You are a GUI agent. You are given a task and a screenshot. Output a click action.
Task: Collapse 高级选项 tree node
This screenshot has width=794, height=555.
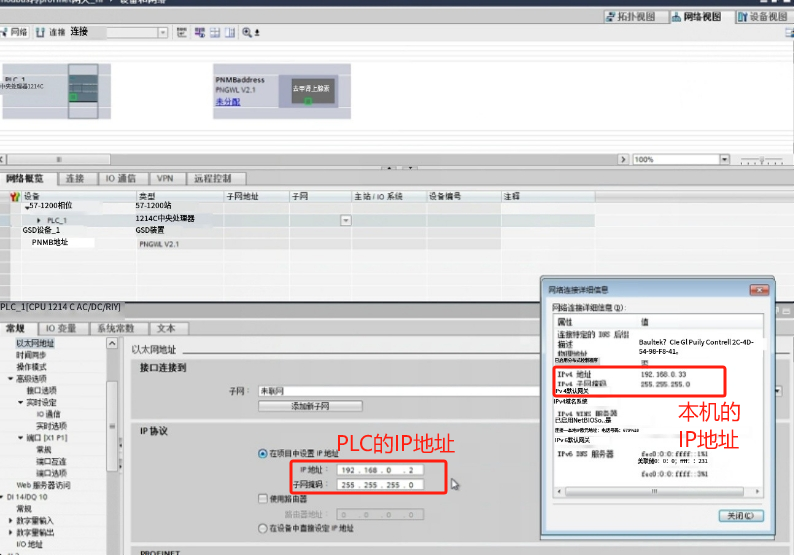click(10, 379)
